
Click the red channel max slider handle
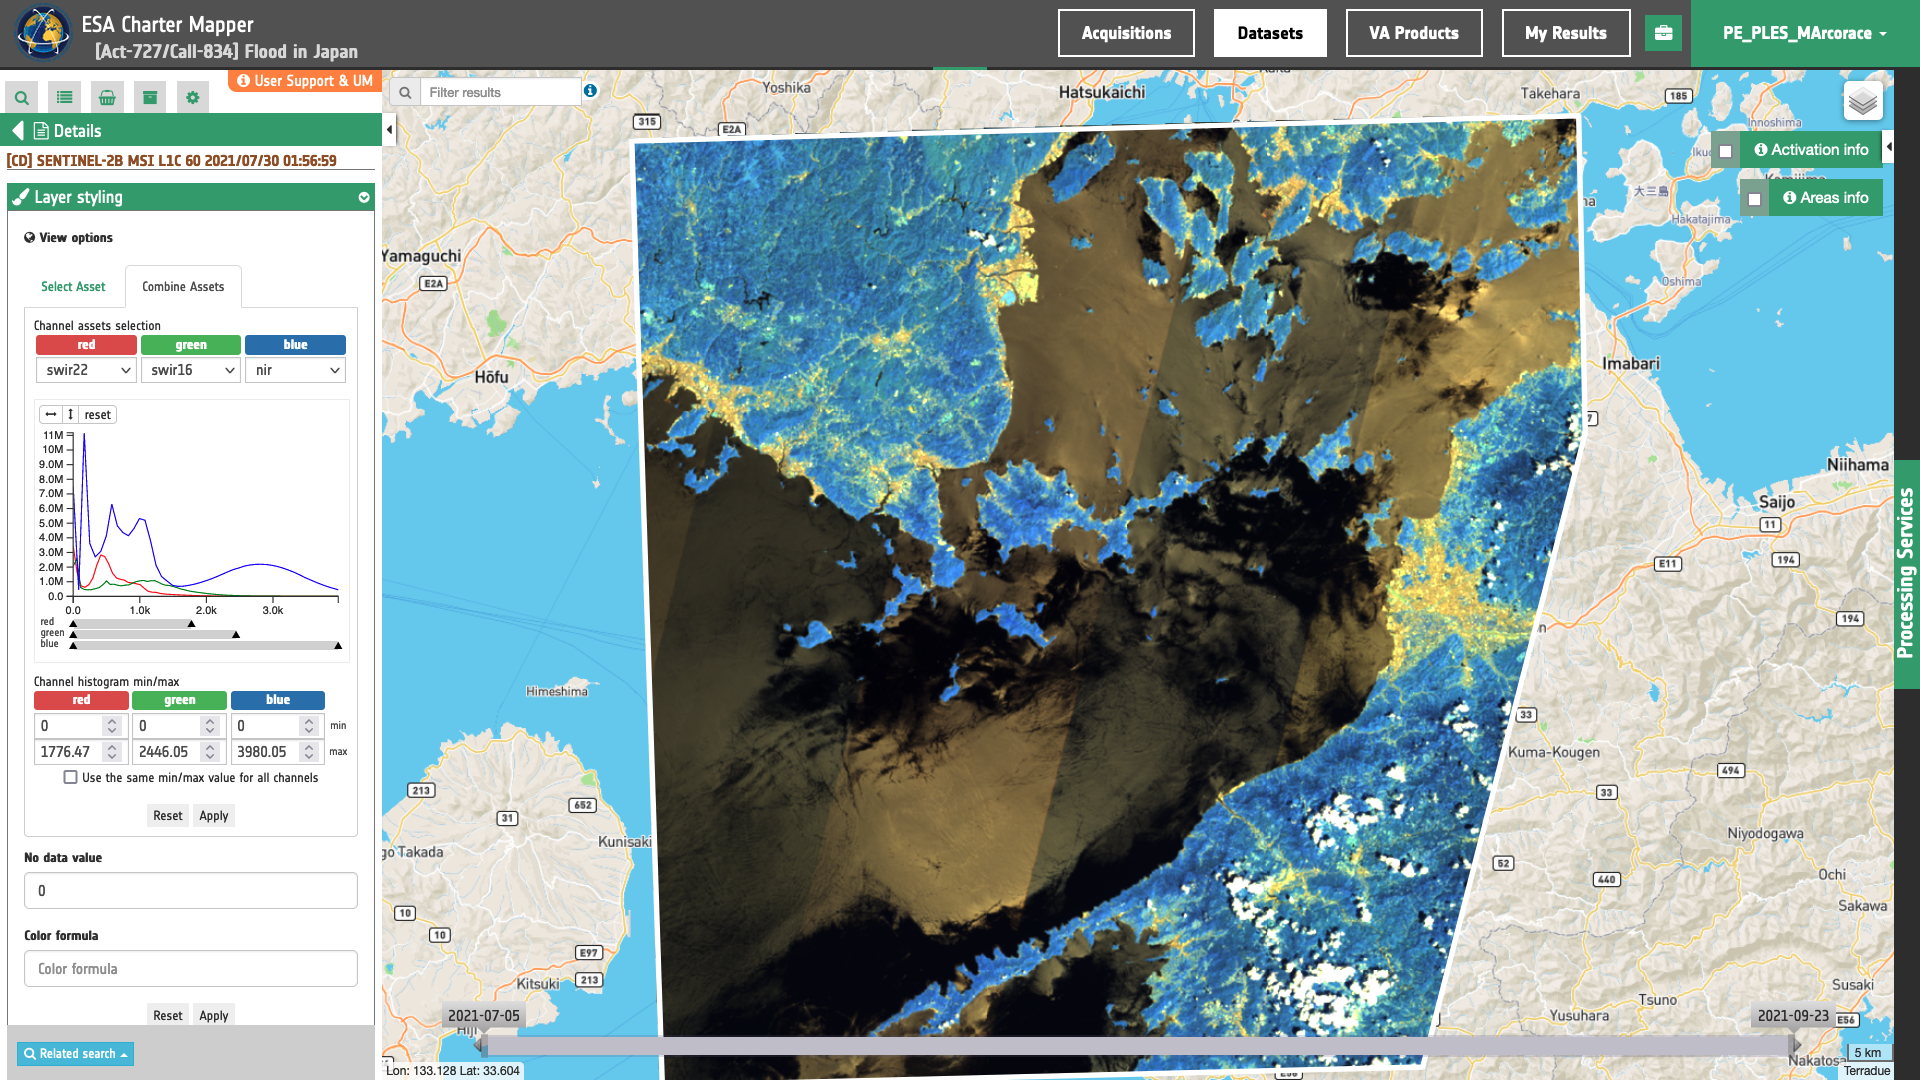(x=191, y=624)
